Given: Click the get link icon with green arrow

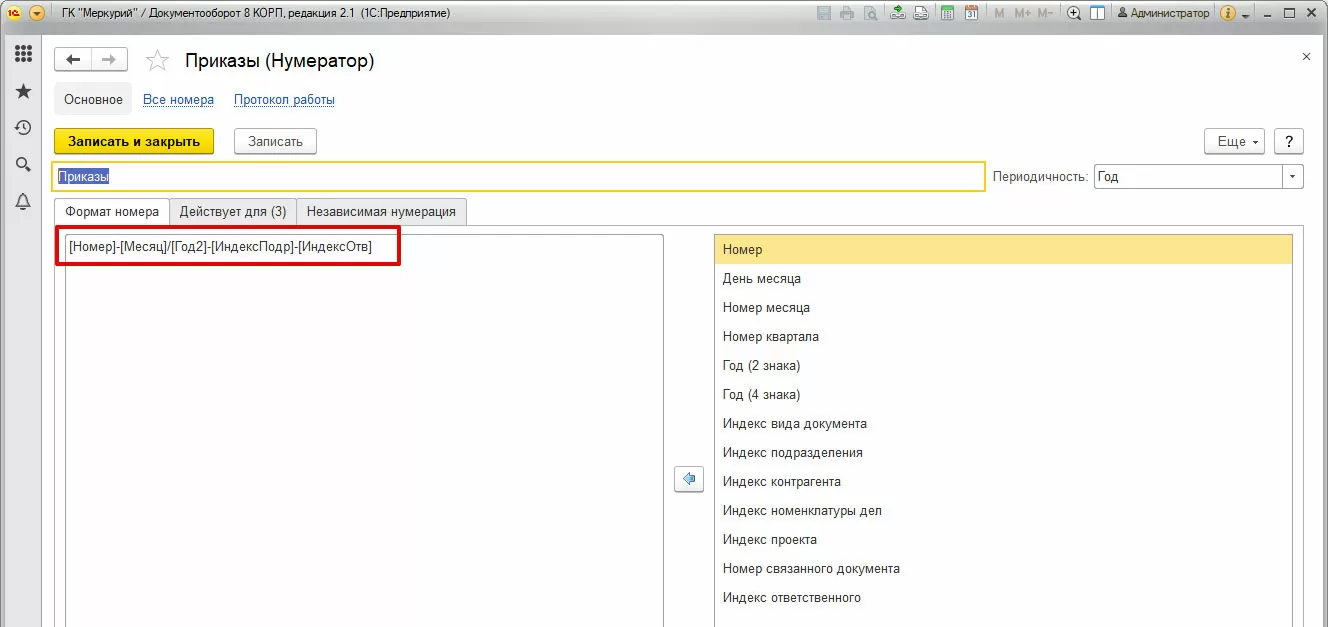Looking at the screenshot, I should point(898,14).
